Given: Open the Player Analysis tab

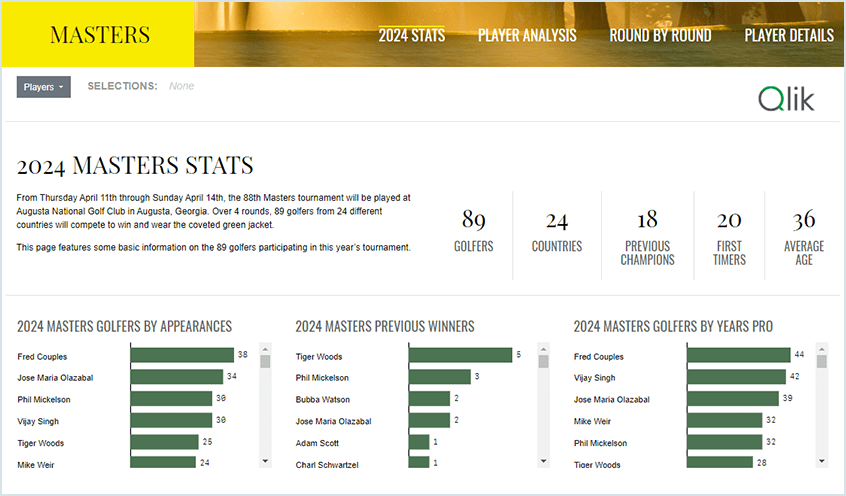Looking at the screenshot, I should coord(527,36).
